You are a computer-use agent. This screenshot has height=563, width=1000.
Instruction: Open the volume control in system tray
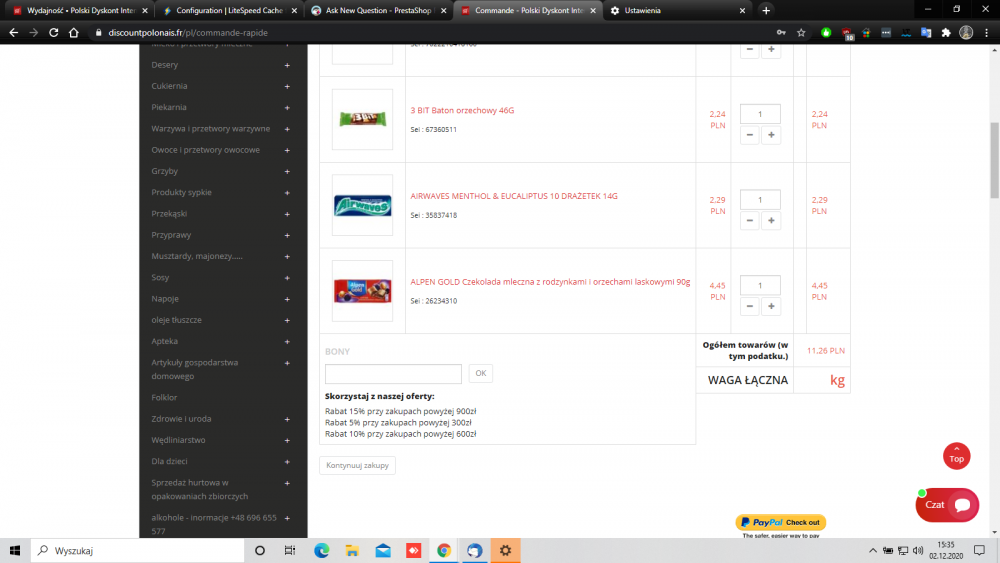tap(918, 550)
